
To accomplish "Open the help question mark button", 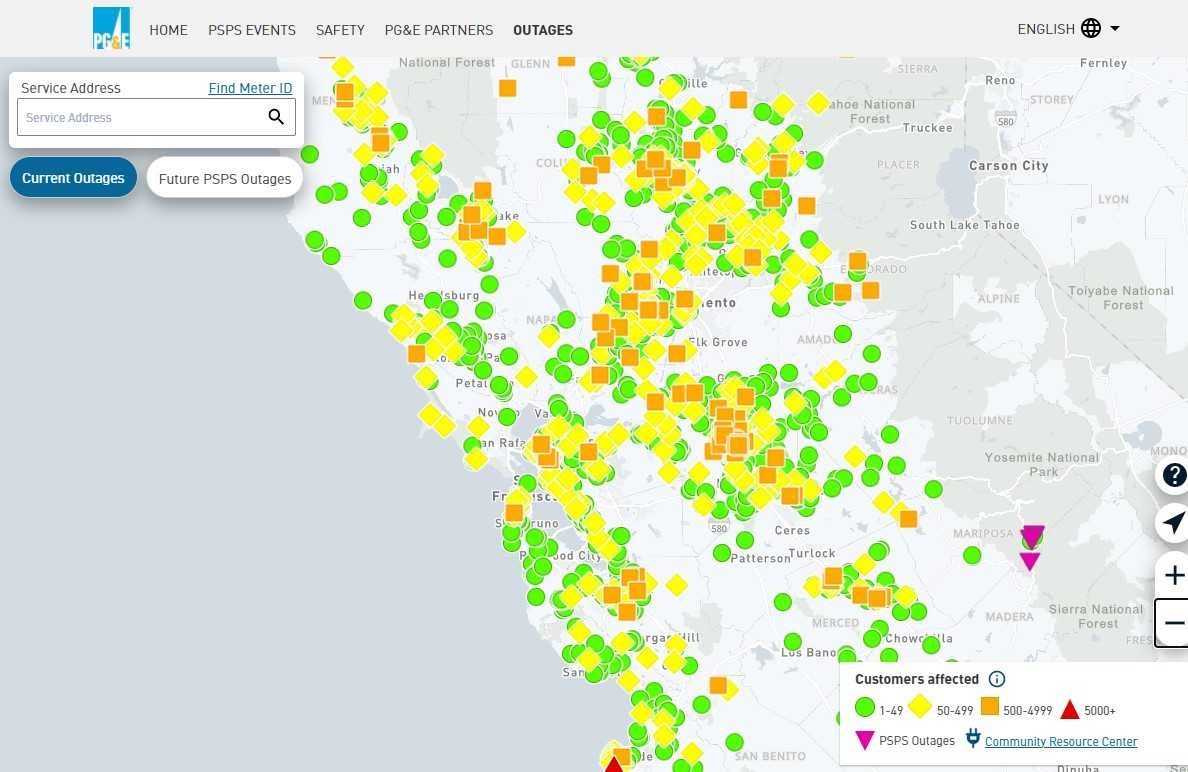I will pyautogui.click(x=1174, y=476).
